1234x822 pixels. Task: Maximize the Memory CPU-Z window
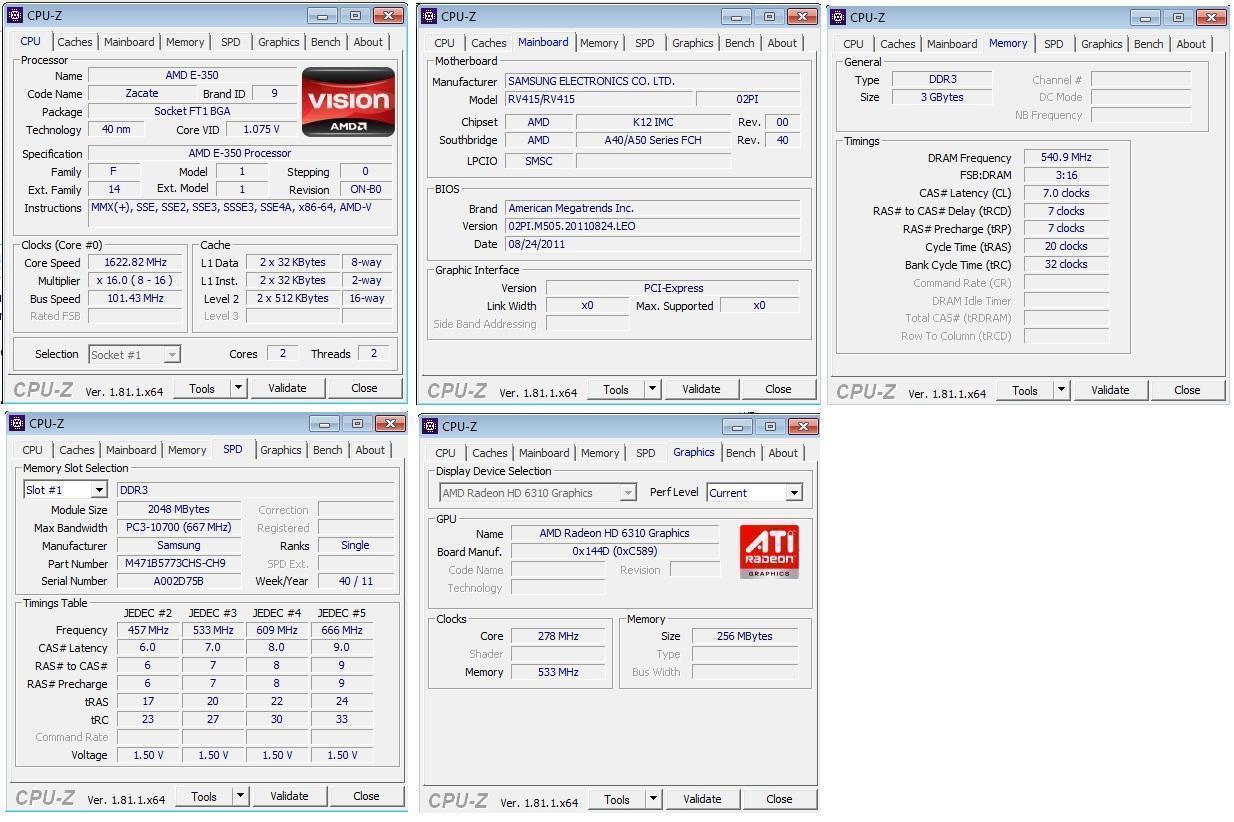[x=1178, y=17]
